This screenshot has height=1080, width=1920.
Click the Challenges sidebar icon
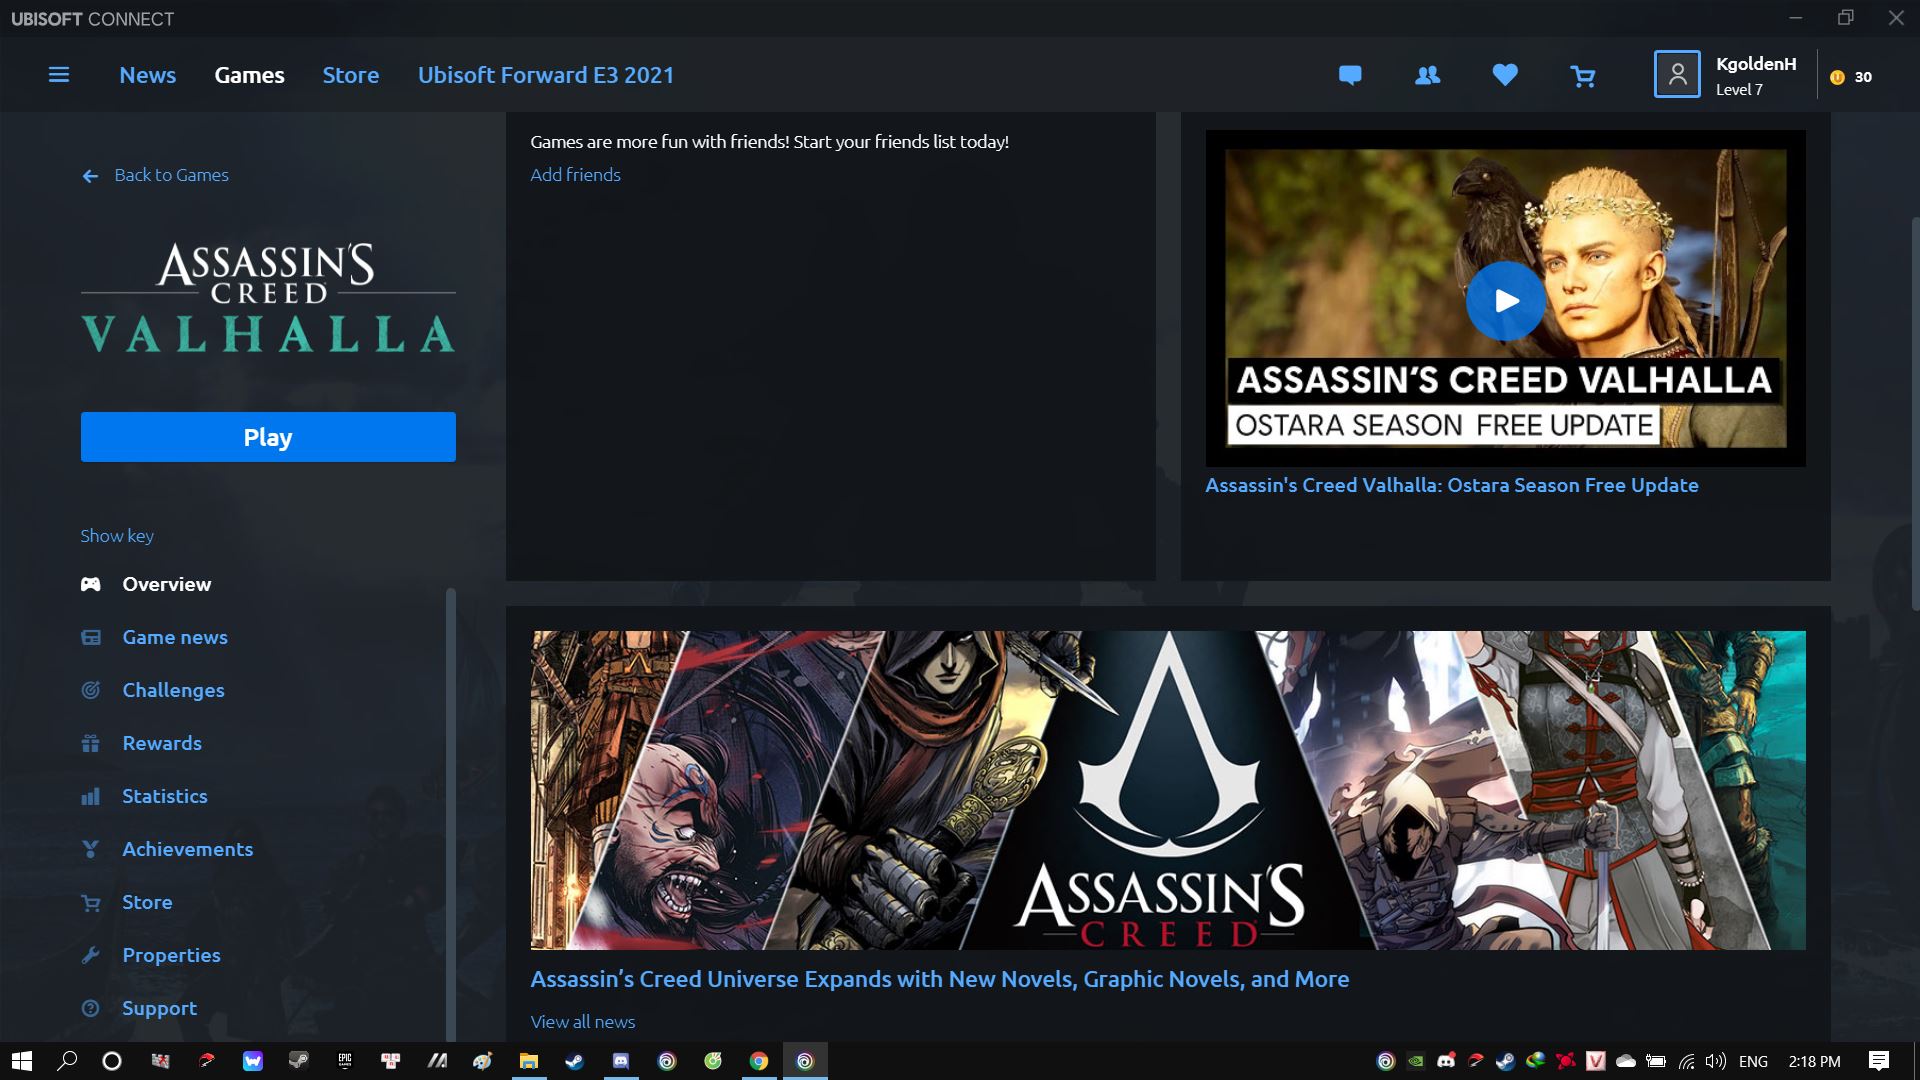pyautogui.click(x=90, y=690)
